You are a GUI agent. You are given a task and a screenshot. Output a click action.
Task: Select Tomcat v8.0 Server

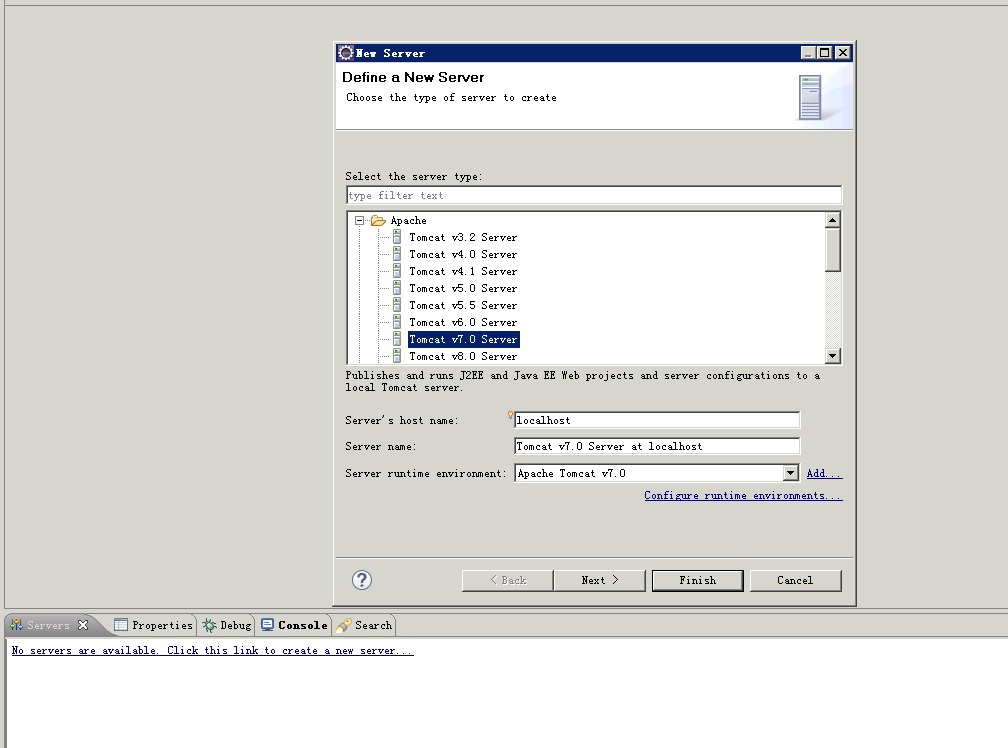[x=463, y=356]
